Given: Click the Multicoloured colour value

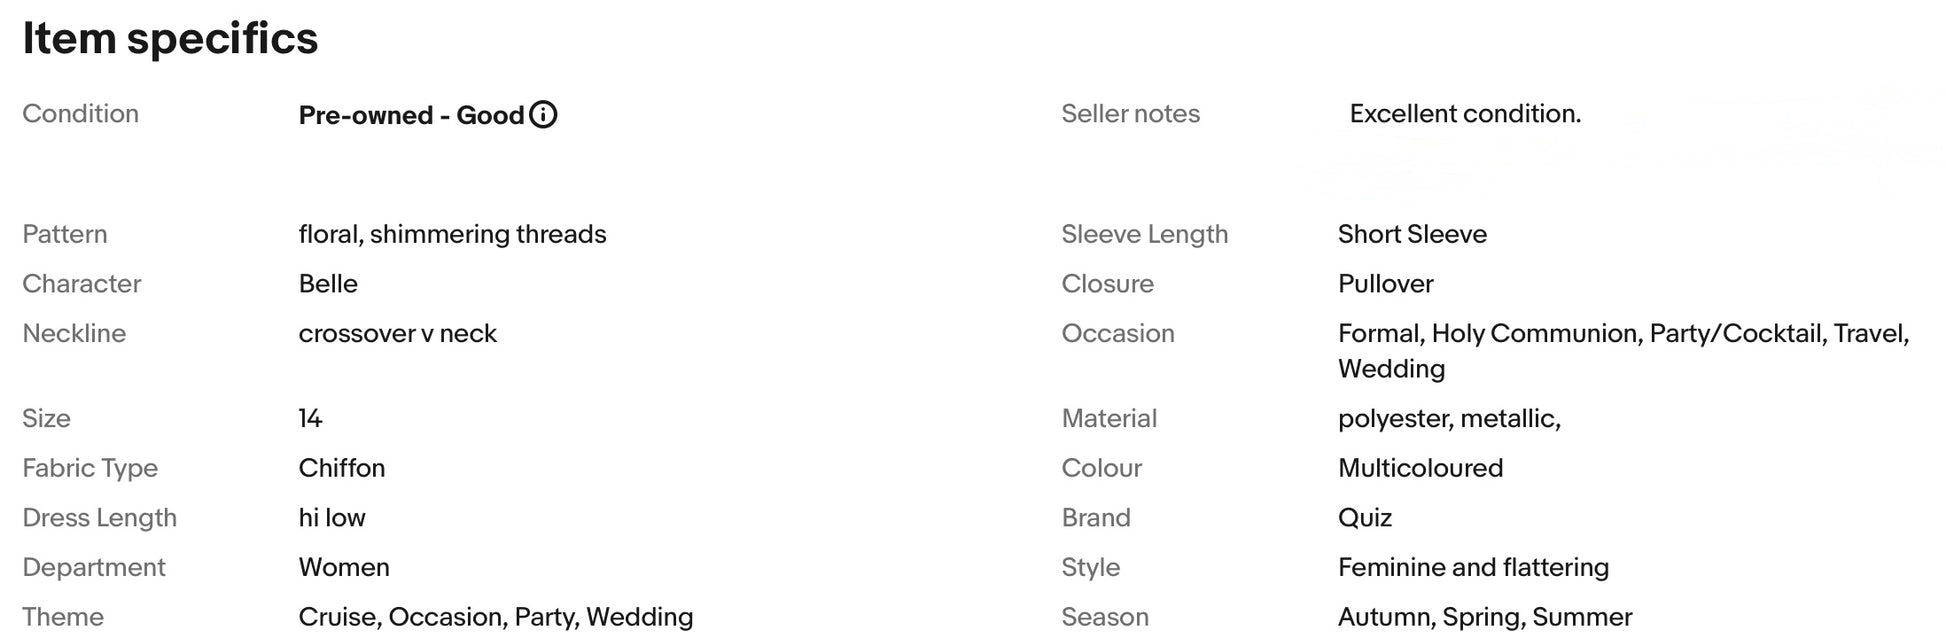Looking at the screenshot, I should tap(1421, 468).
